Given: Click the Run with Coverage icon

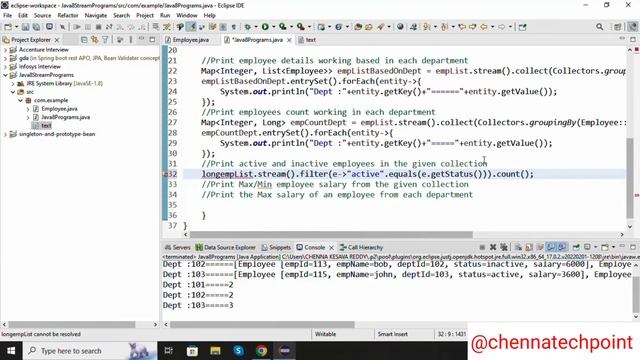Looking at the screenshot, I should coord(282,27).
